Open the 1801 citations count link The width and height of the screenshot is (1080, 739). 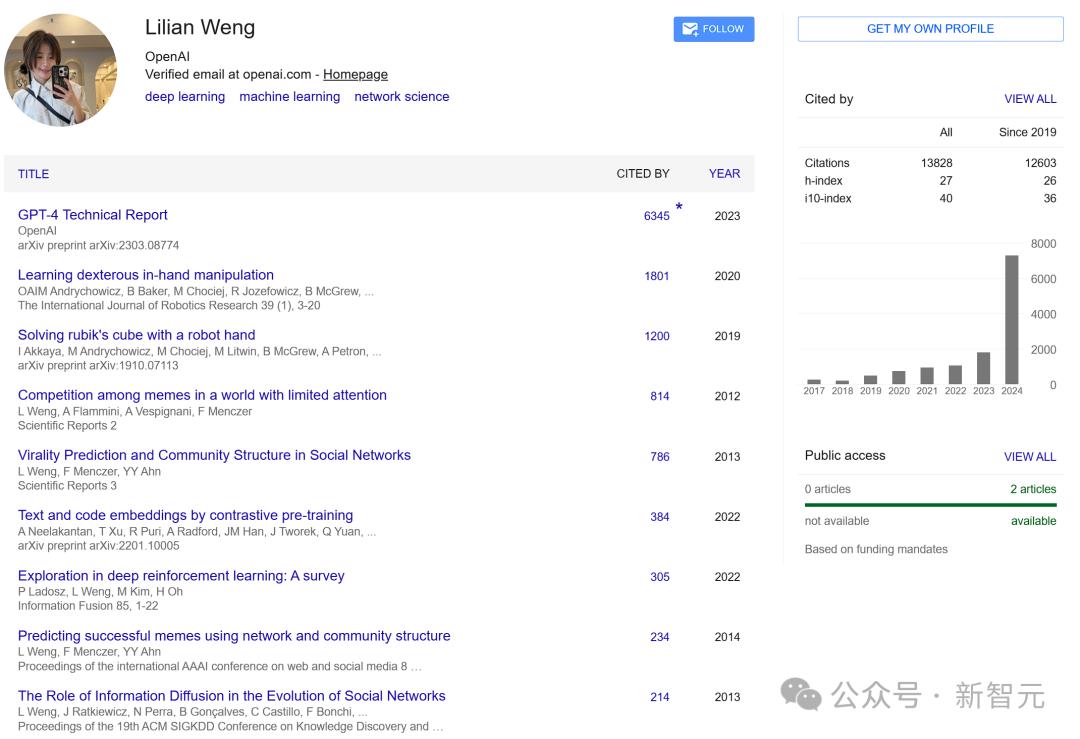pyautogui.click(x=656, y=276)
